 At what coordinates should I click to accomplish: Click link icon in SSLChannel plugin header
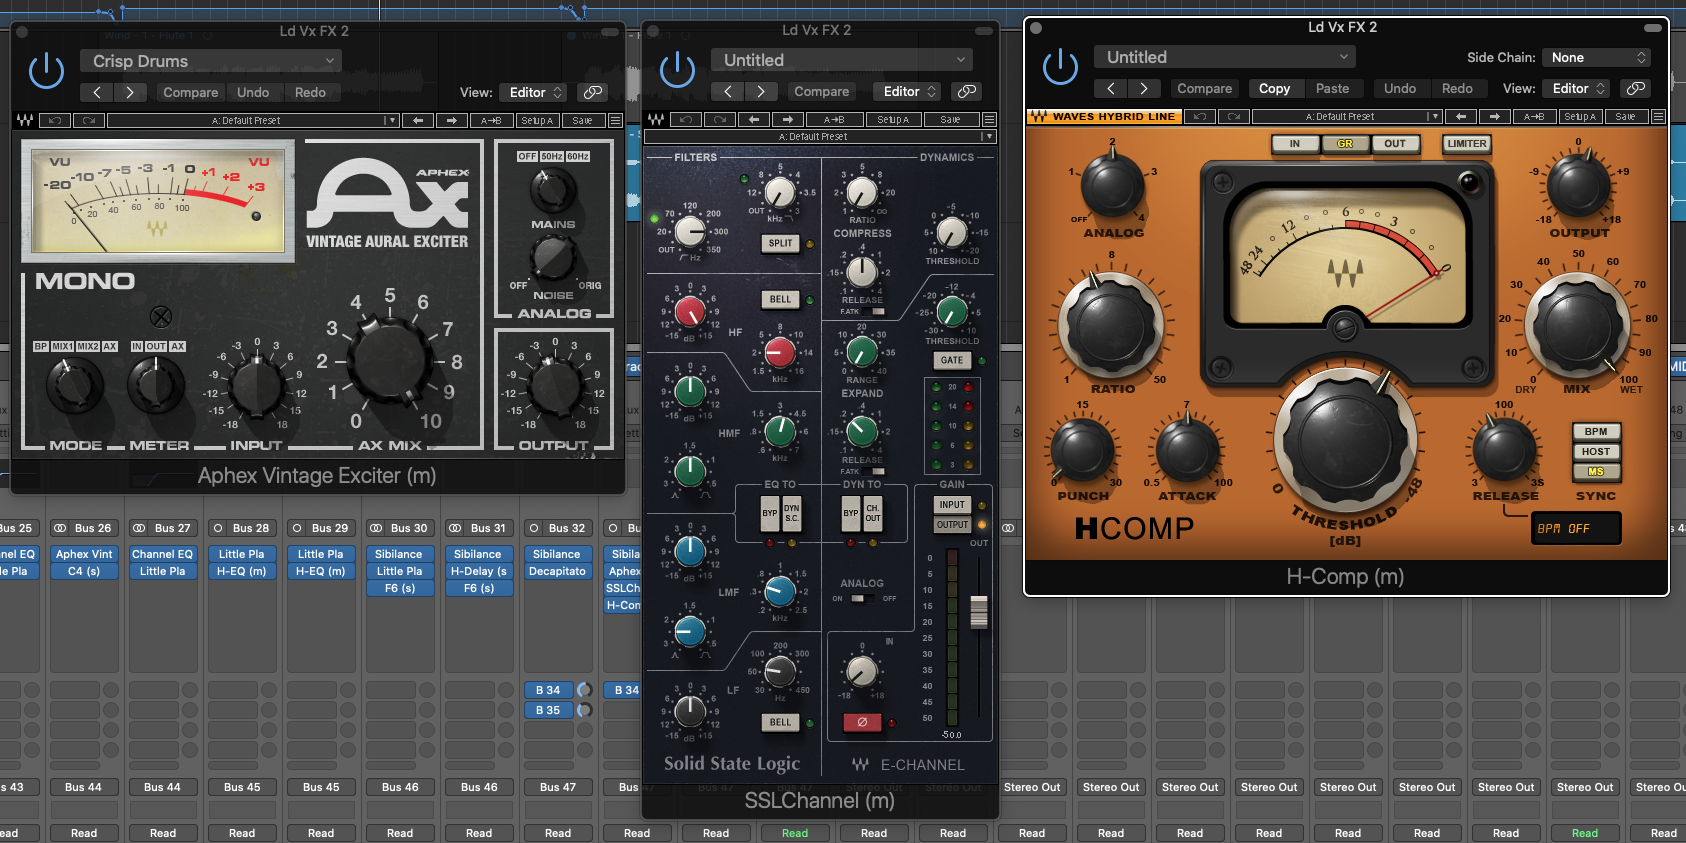click(x=966, y=91)
